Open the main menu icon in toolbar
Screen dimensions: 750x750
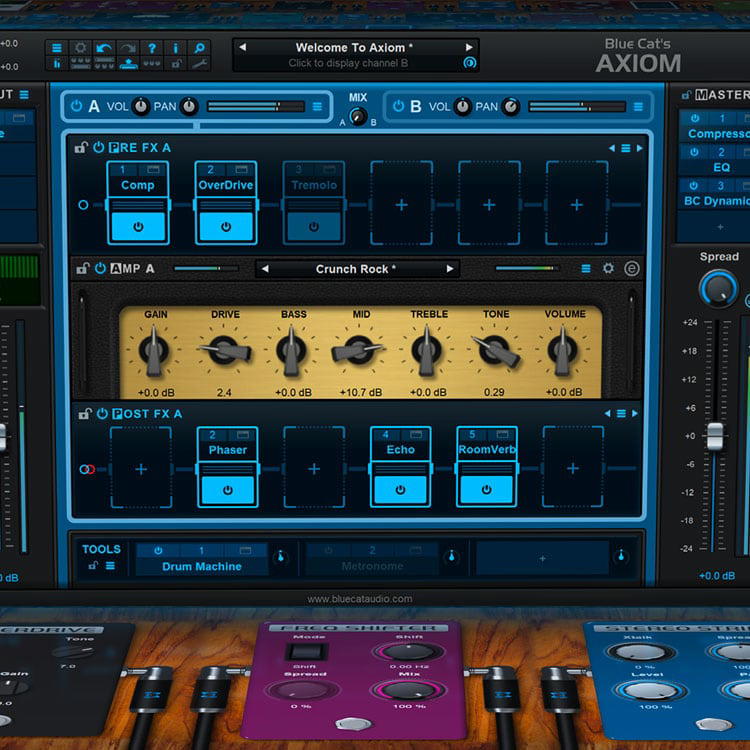pos(56,48)
